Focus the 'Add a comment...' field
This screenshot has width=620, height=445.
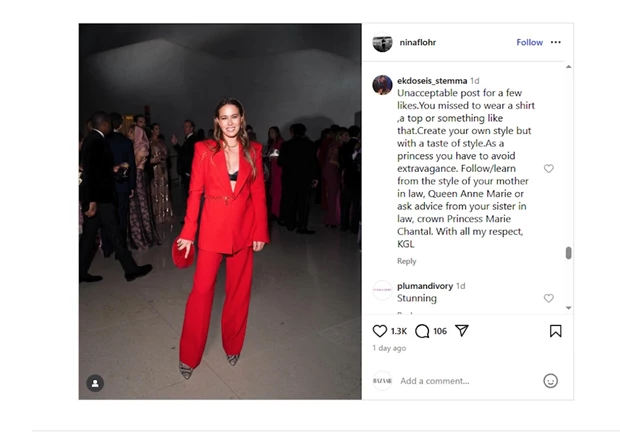467,381
